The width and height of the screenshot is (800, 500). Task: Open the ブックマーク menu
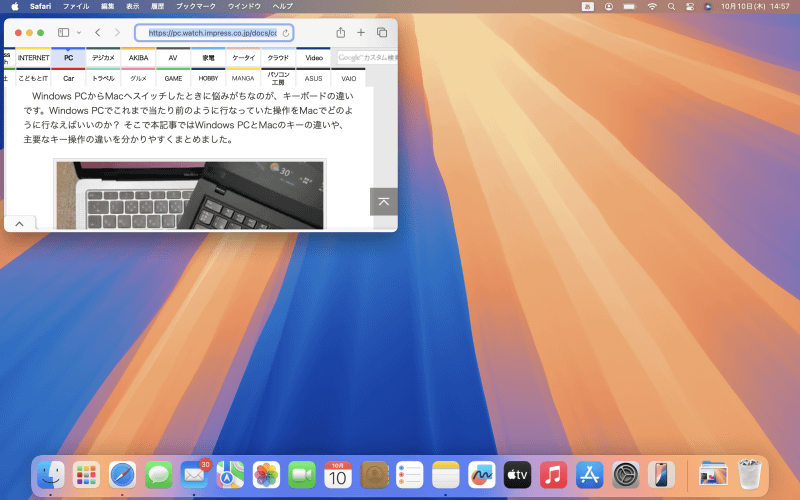[196, 6]
